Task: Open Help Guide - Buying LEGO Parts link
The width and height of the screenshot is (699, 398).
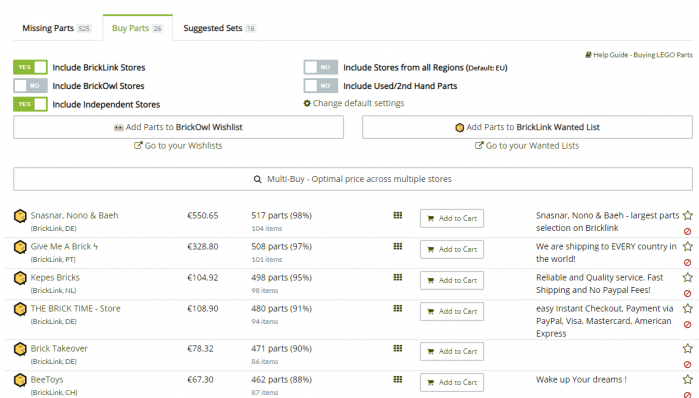Action: pyautogui.click(x=639, y=55)
